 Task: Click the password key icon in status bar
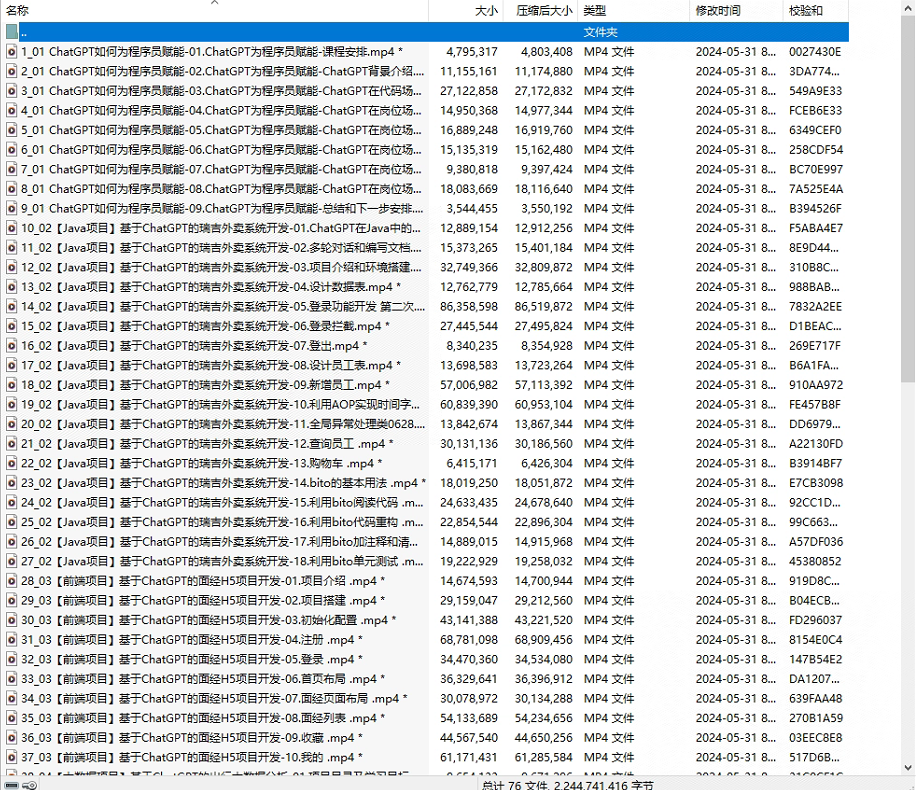[x=29, y=785]
